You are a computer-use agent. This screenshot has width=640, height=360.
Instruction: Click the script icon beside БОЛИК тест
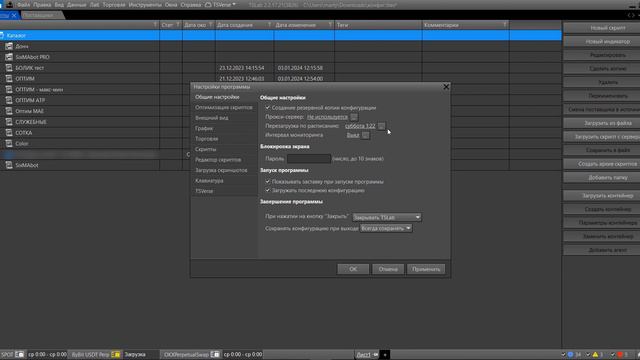tap(9, 68)
